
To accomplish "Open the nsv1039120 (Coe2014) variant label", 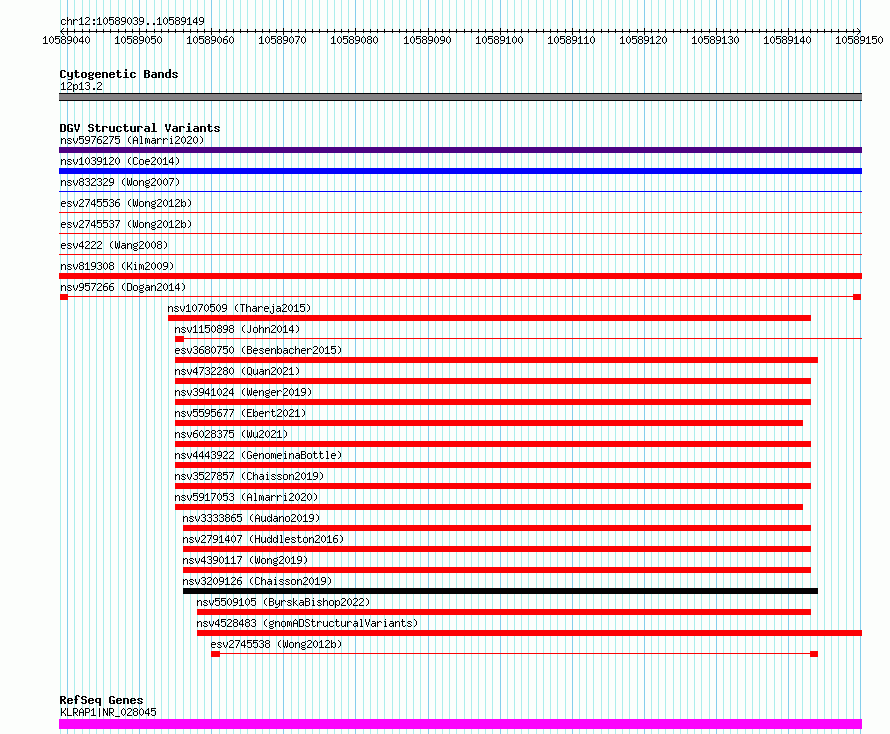I will point(120,161).
